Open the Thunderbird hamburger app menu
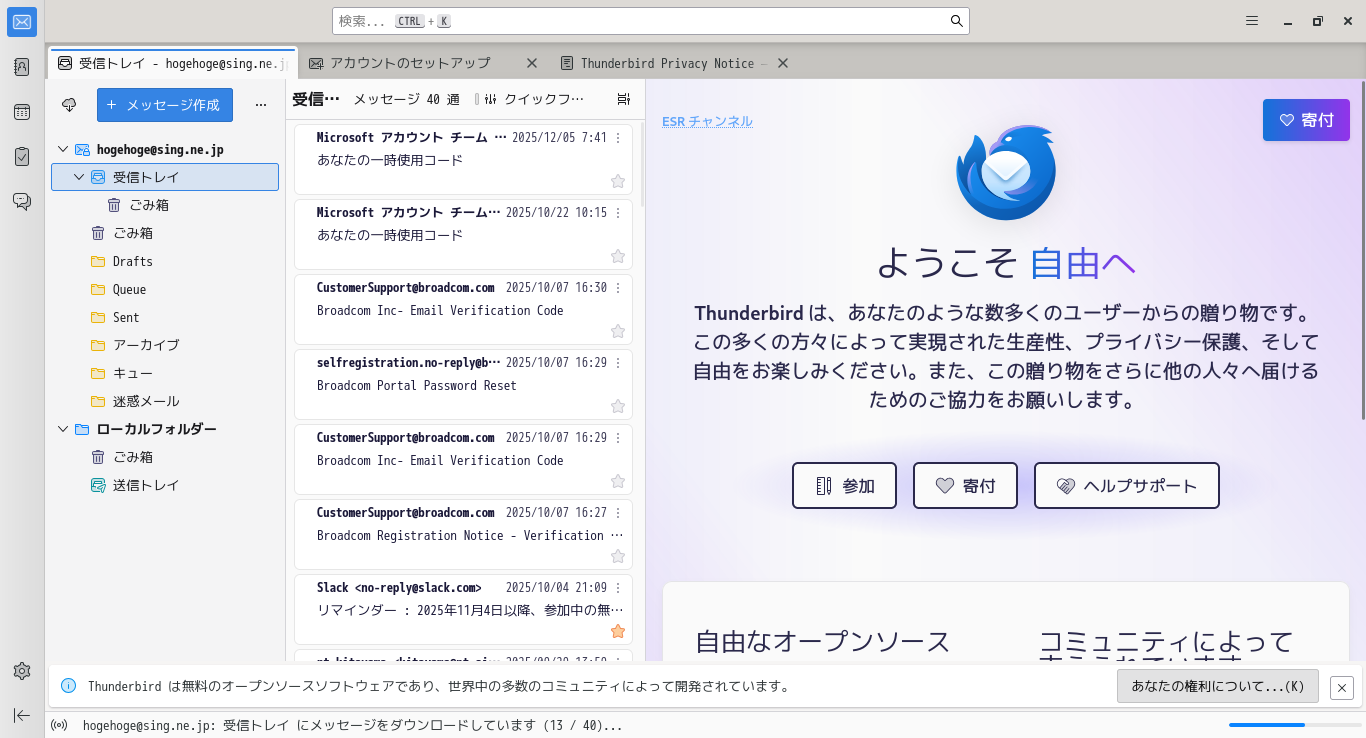This screenshot has width=1366, height=738. [x=1252, y=21]
